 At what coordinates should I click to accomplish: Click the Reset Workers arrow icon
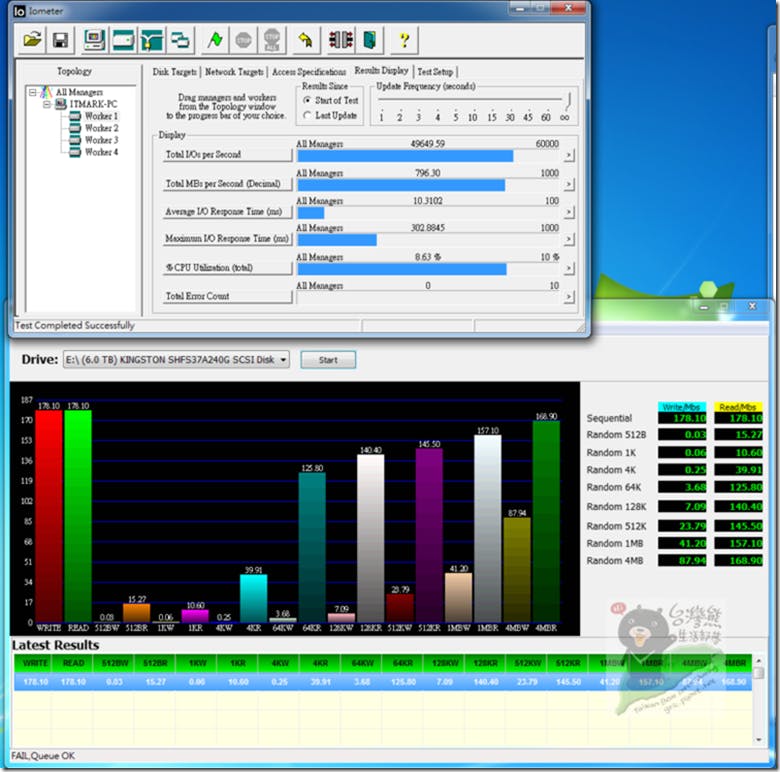305,40
